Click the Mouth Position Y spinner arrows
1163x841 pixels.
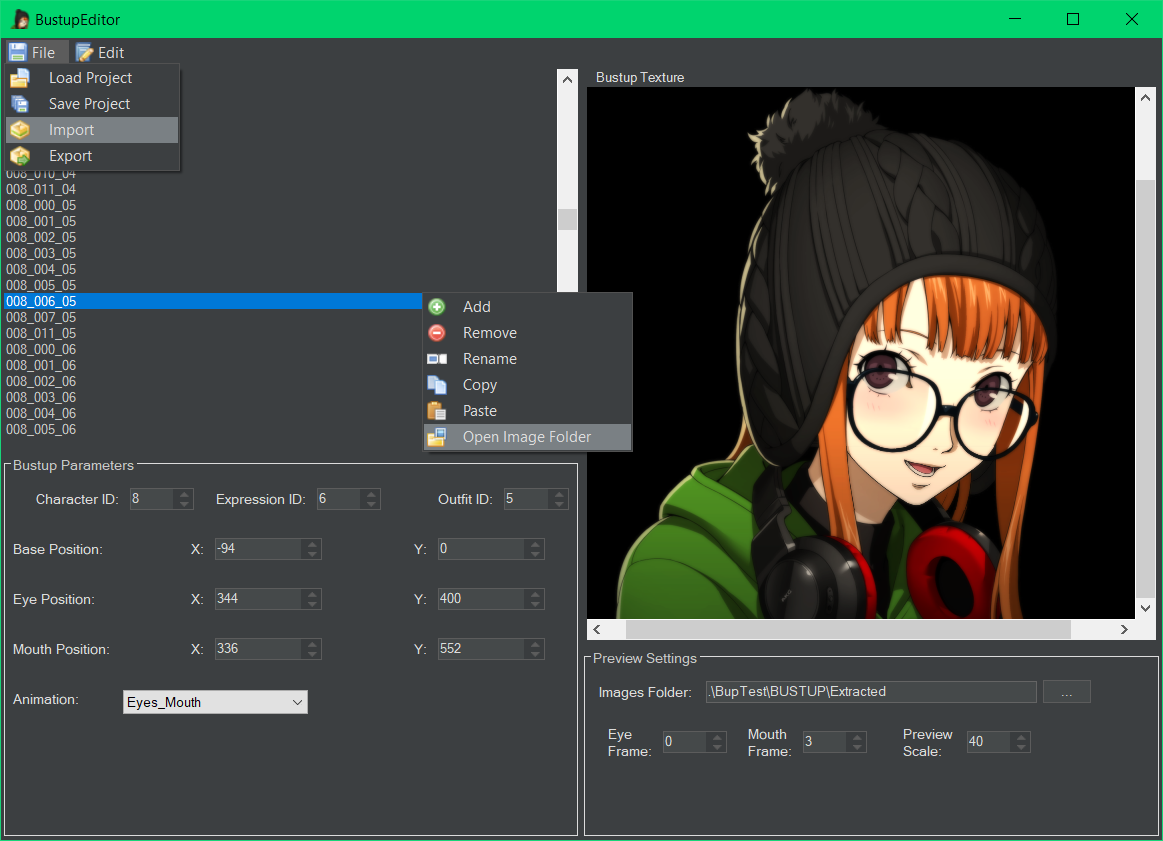(x=536, y=649)
